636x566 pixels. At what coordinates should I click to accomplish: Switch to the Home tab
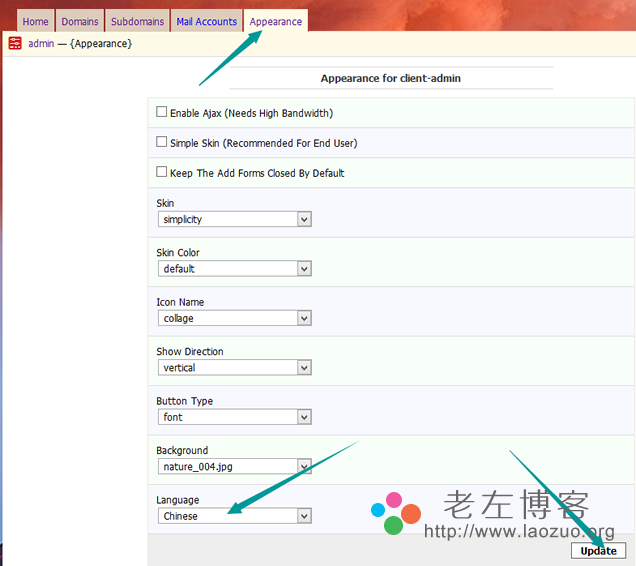pos(35,21)
